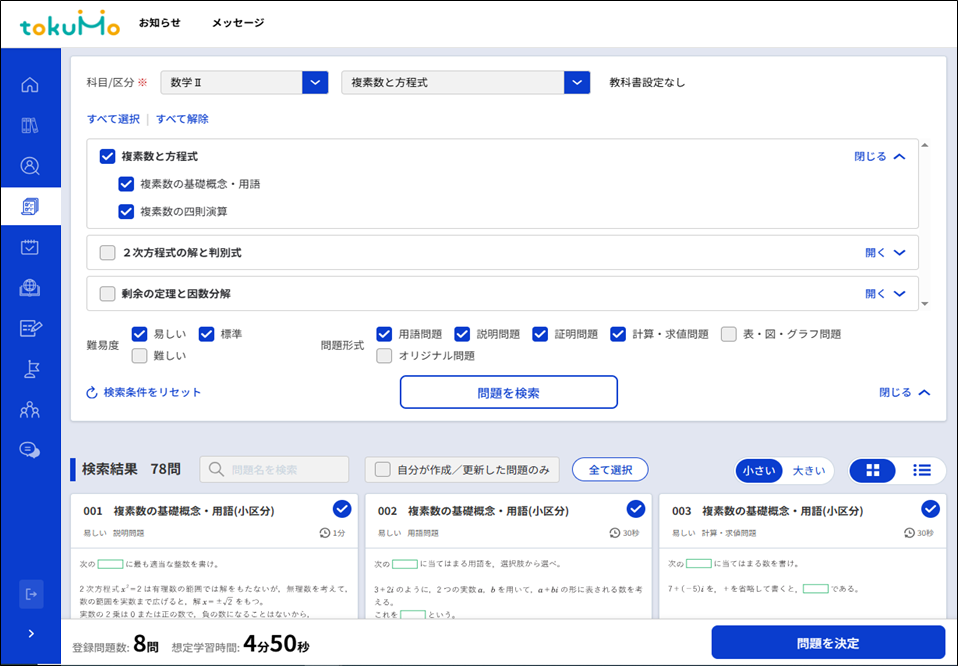Image resolution: width=958 pixels, height=666 pixels.
Task: Open the group members sidebar icon
Action: tap(30, 409)
